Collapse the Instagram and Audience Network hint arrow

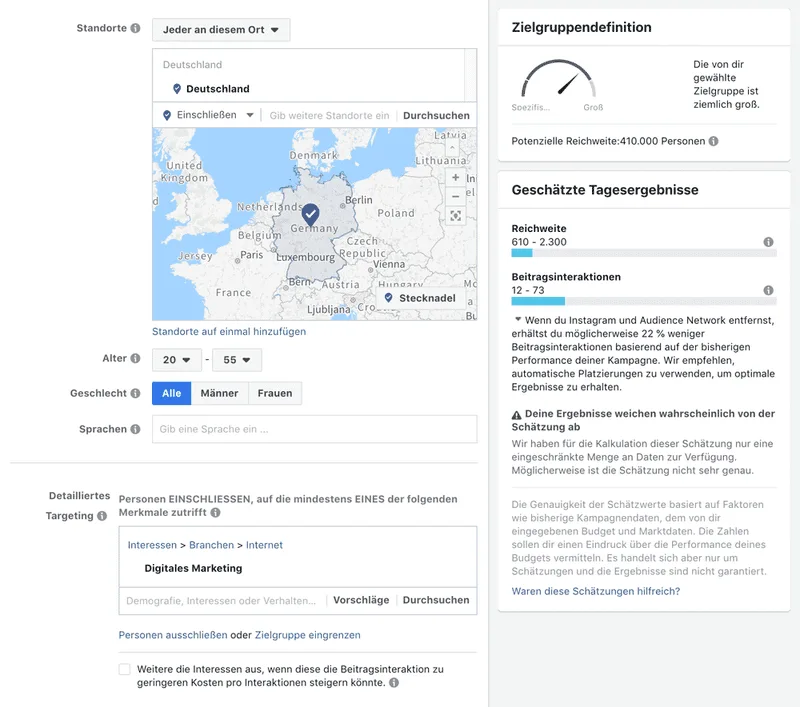click(x=518, y=319)
